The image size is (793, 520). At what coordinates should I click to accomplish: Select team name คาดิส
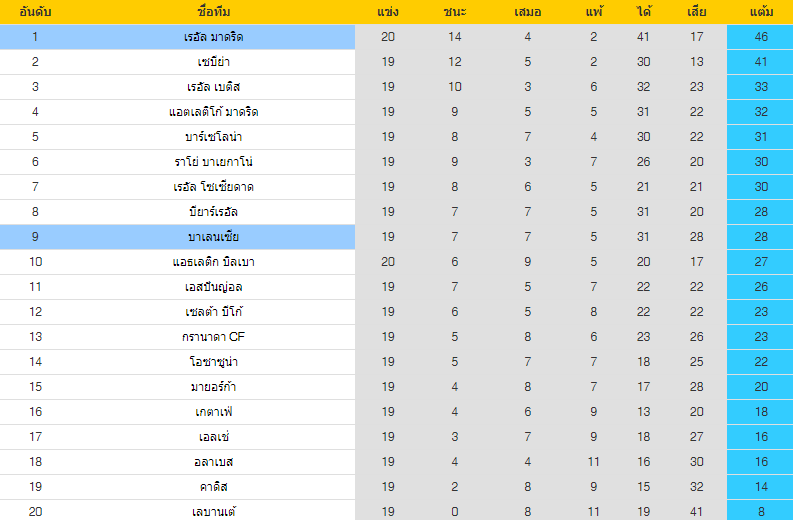pyautogui.click(x=213, y=487)
